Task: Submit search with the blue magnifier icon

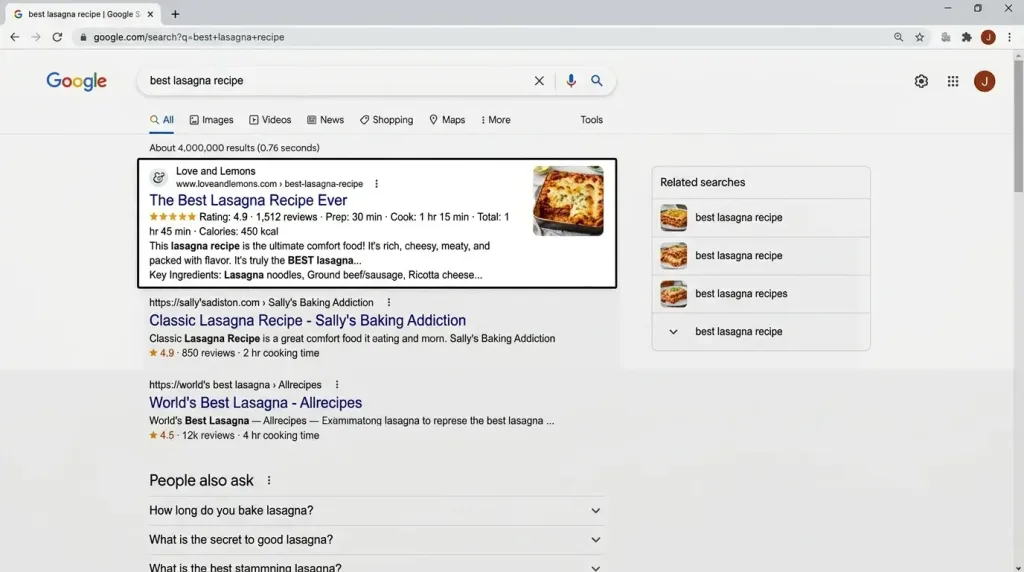Action: pos(596,80)
